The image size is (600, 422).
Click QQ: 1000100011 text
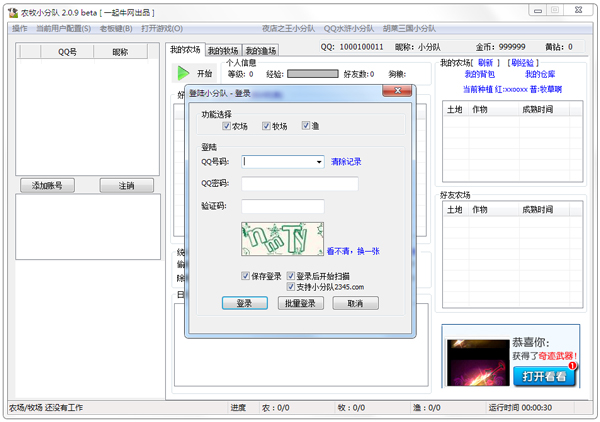click(352, 47)
